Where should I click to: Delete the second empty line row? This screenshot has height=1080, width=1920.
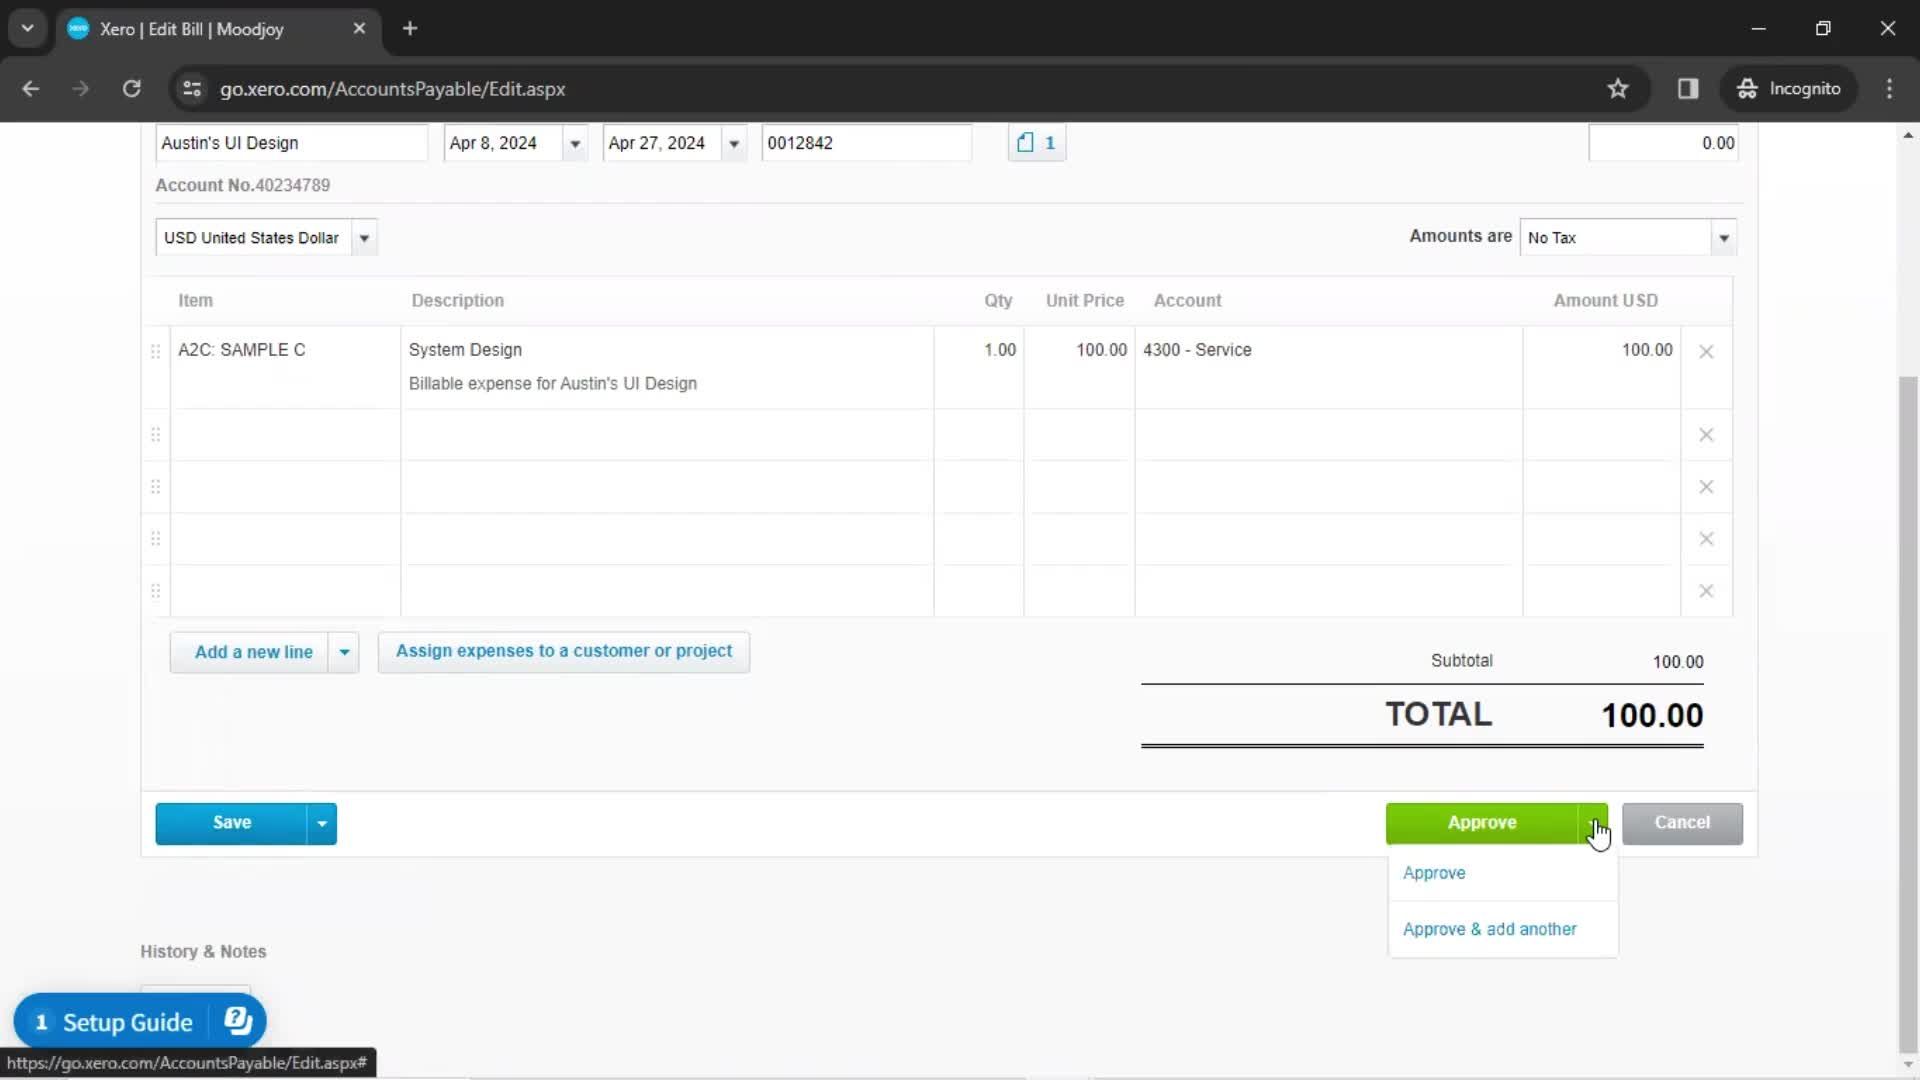pos(1706,435)
